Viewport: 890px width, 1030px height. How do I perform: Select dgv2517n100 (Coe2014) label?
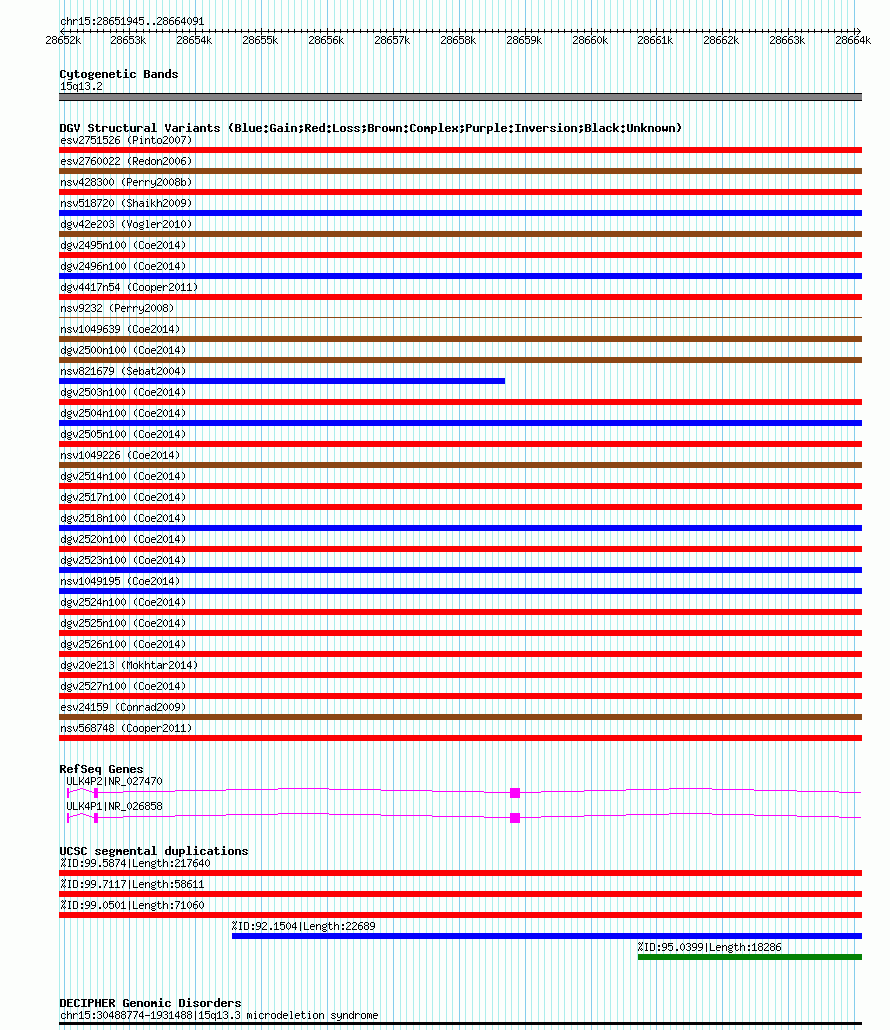[x=123, y=498]
